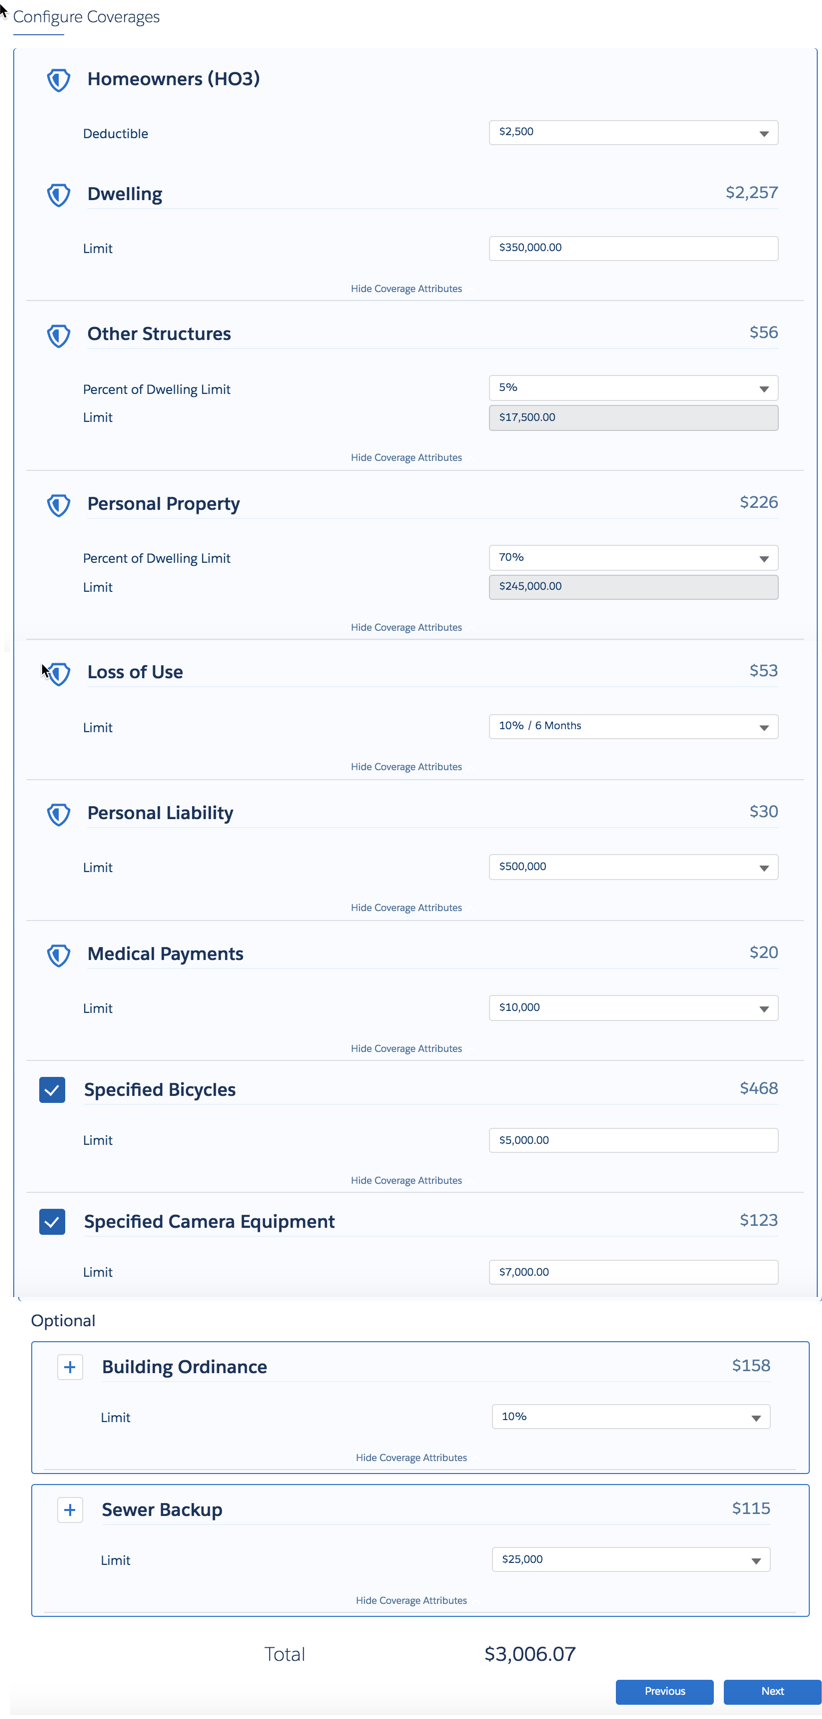This screenshot has width=822, height=1719.
Task: Open Building Ordinance 10% limit dropdown
Action: 631,1417
